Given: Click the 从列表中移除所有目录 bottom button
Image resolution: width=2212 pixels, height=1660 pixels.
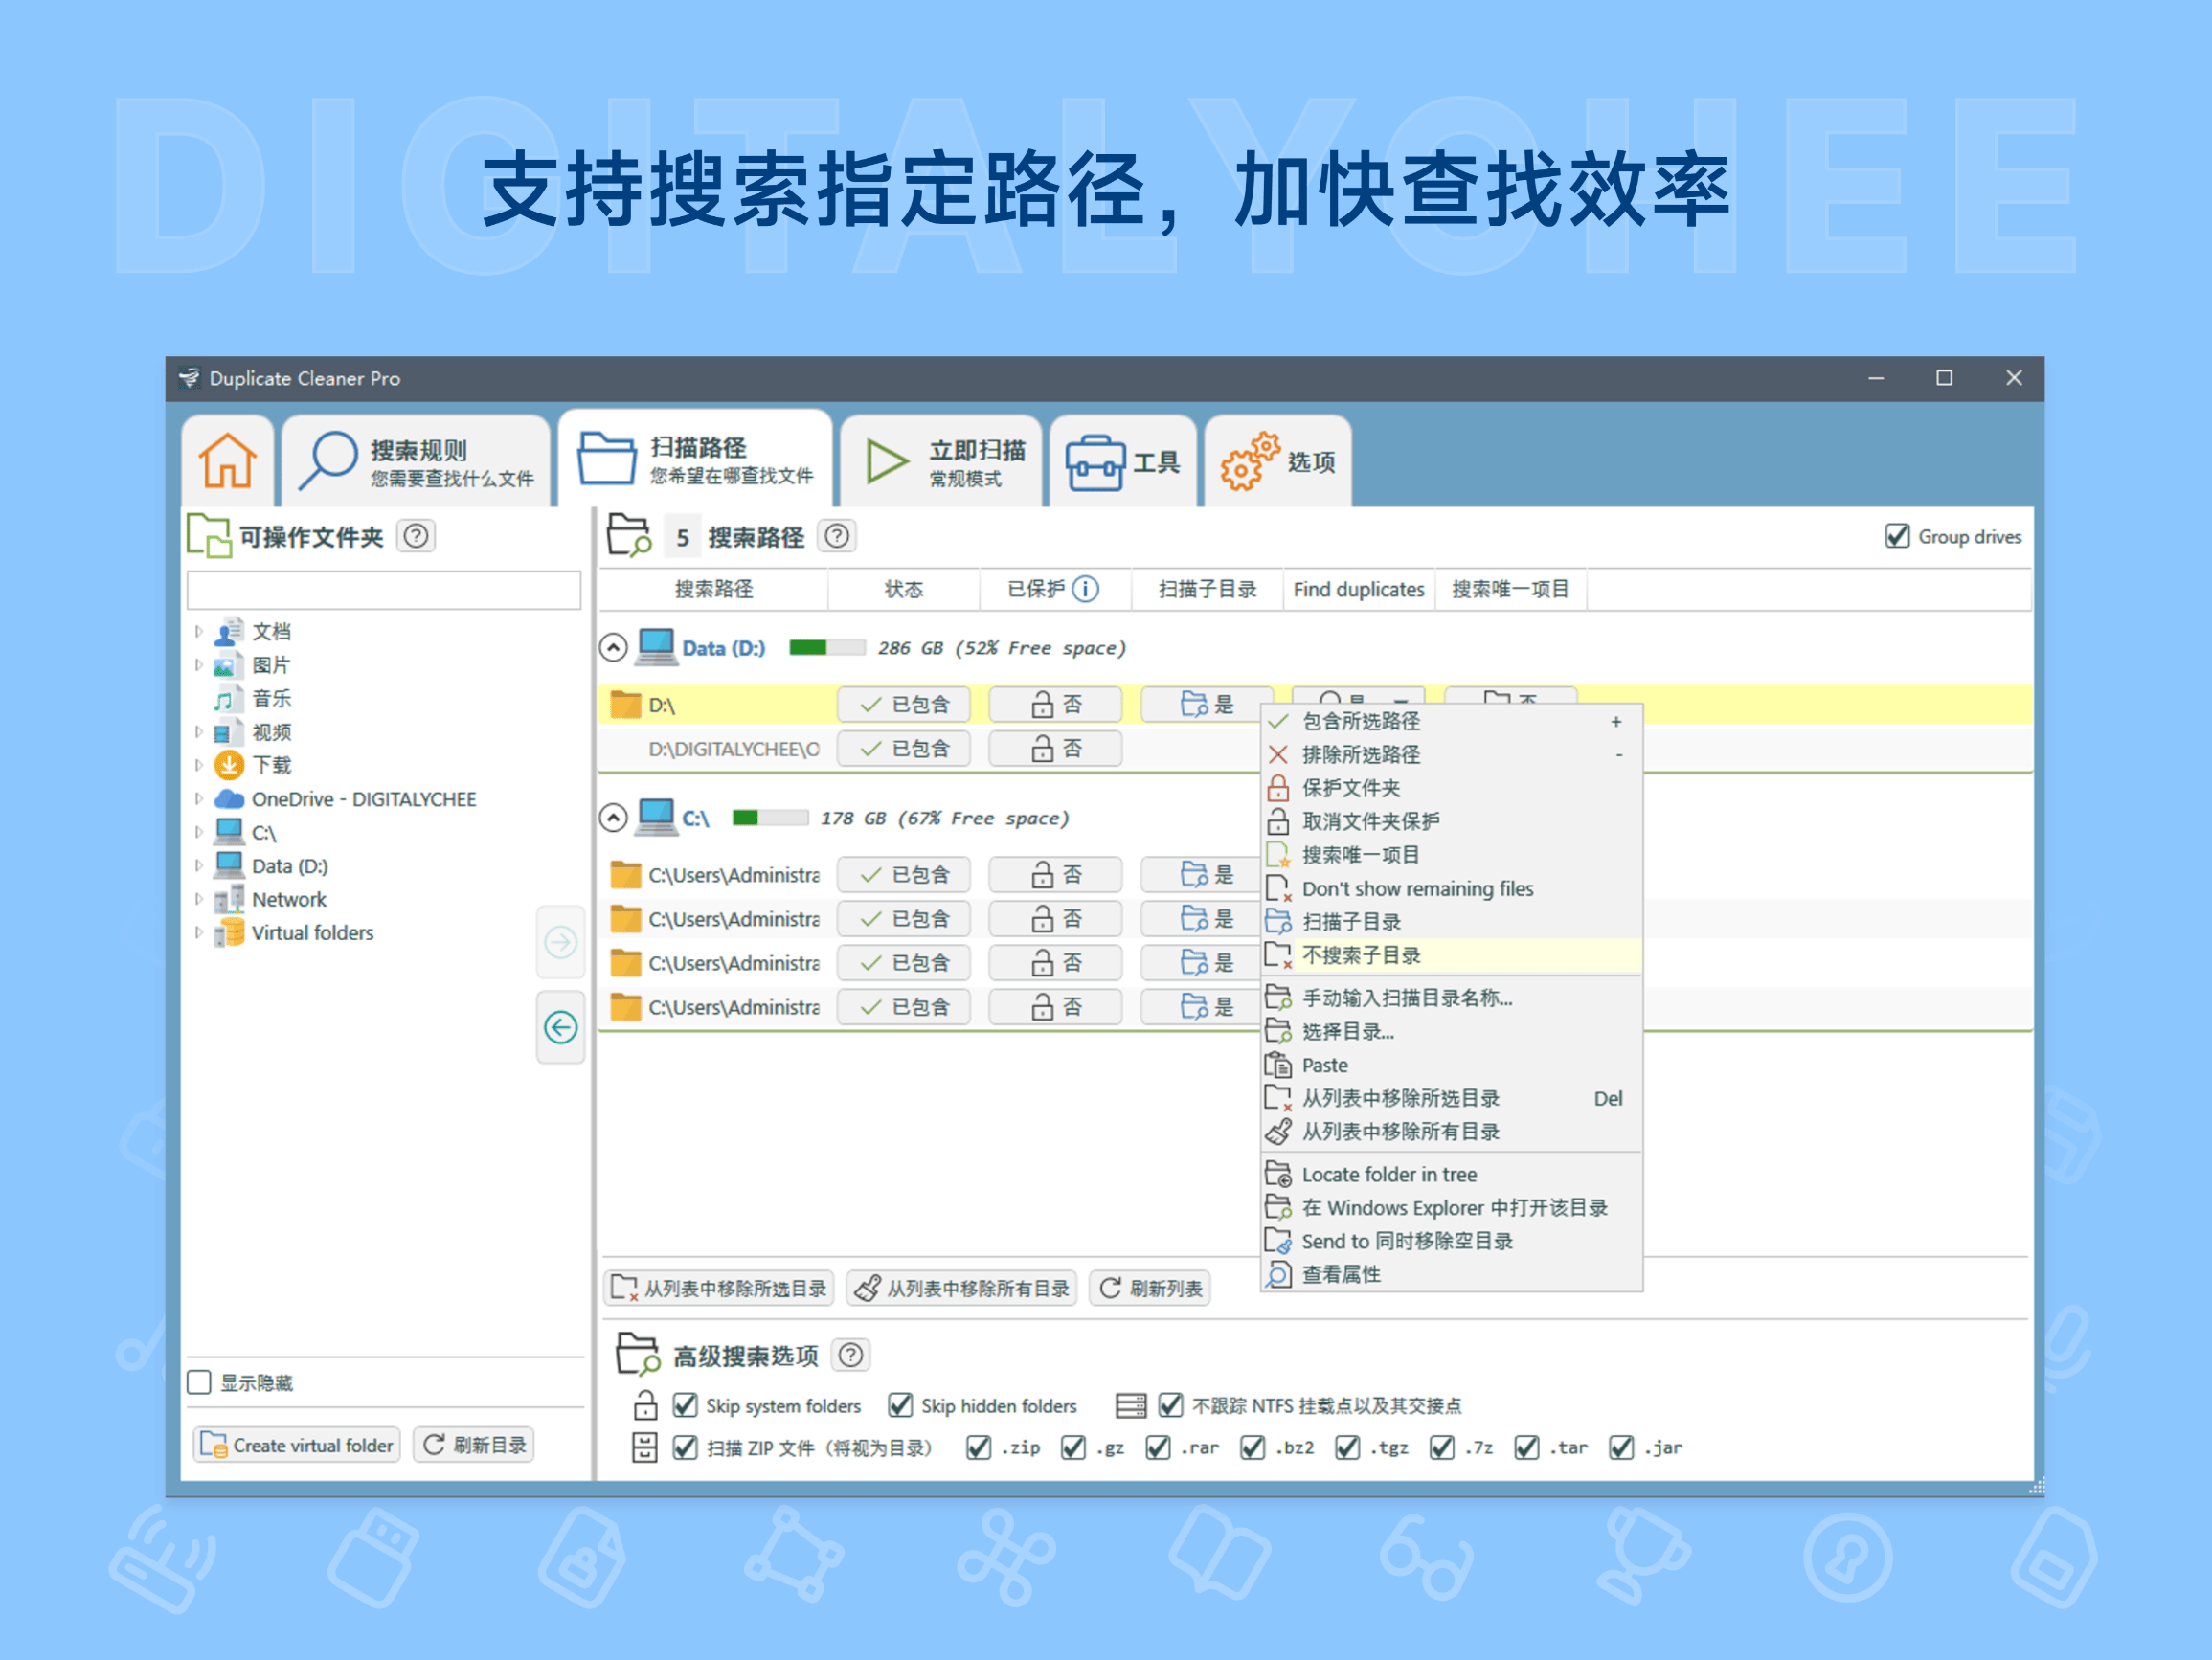Looking at the screenshot, I should [x=962, y=1288].
